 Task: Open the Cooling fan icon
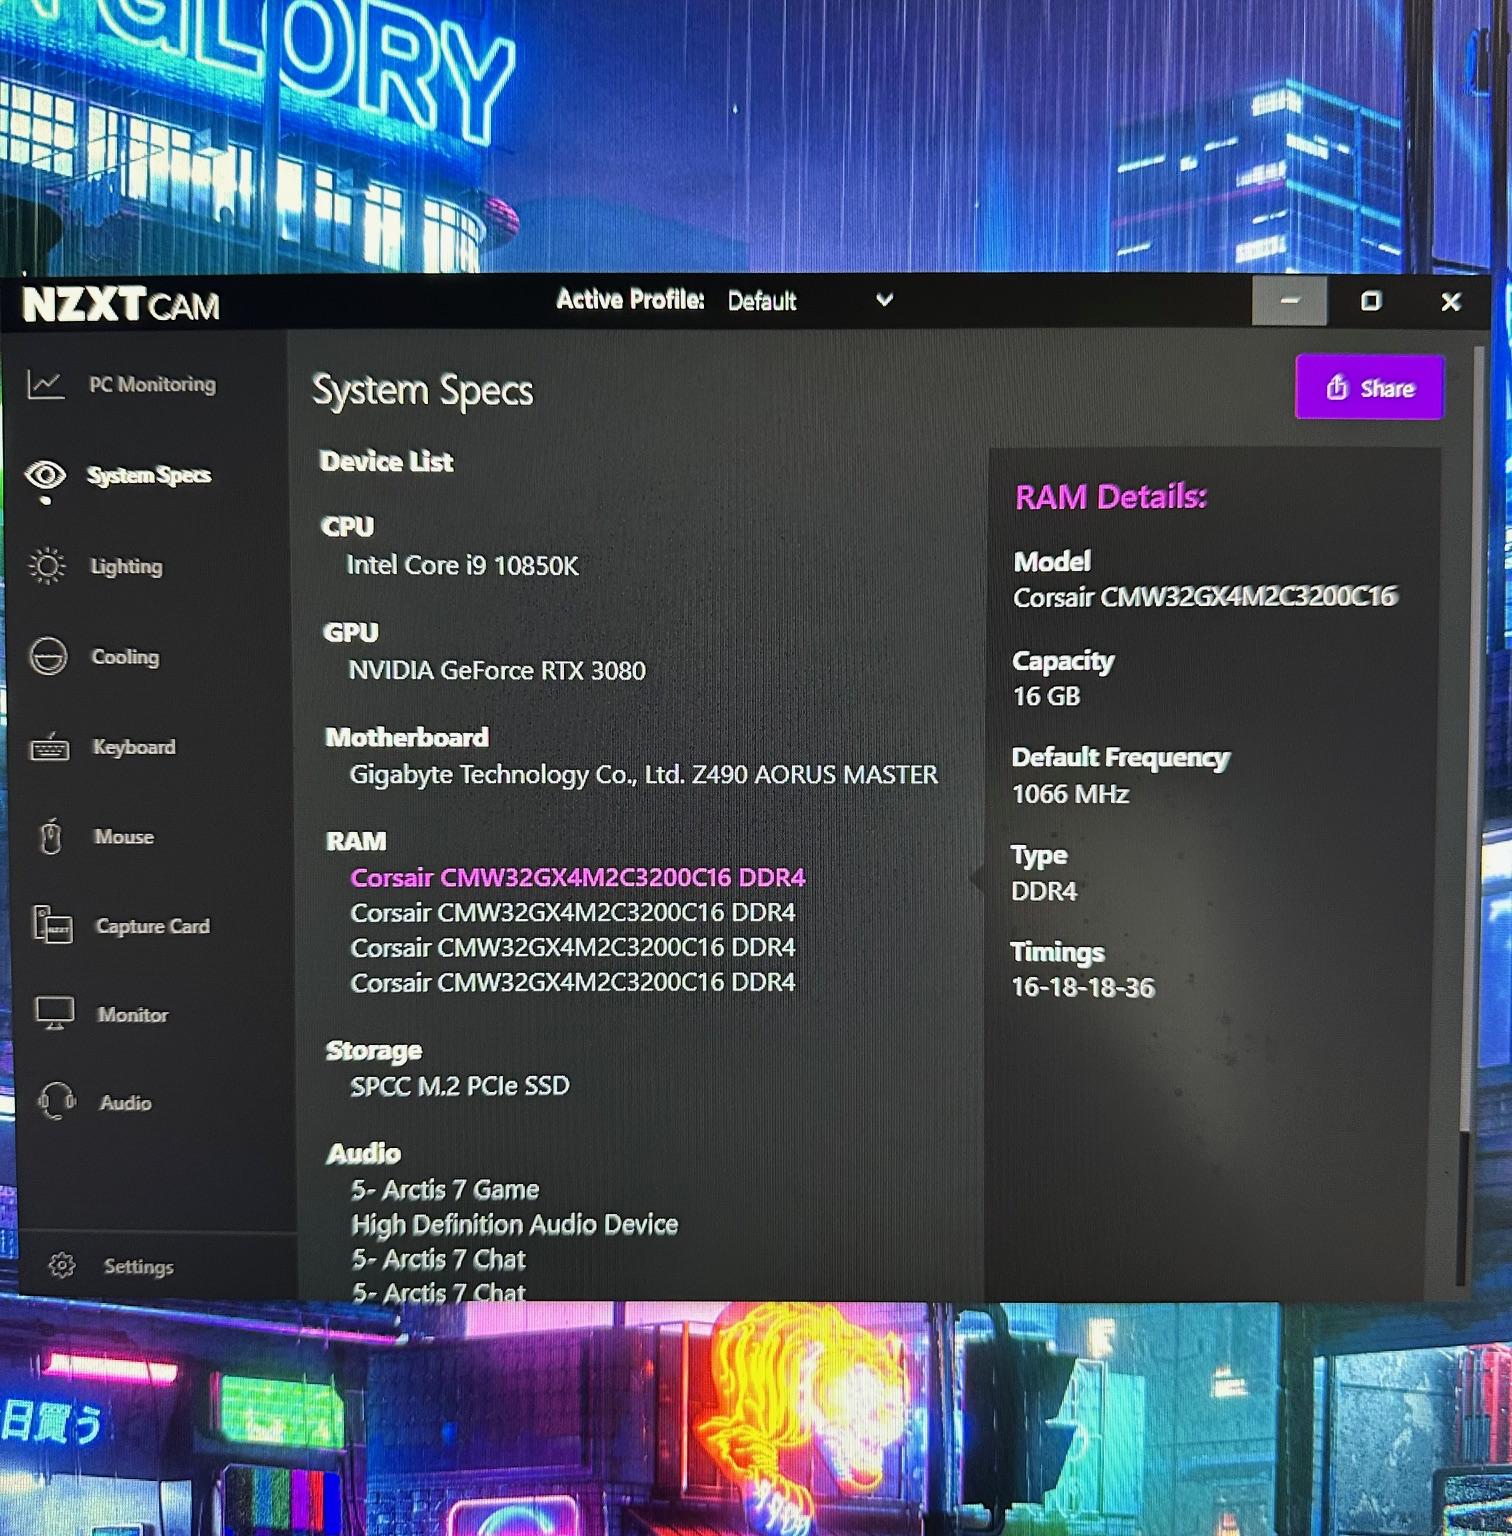[x=48, y=657]
